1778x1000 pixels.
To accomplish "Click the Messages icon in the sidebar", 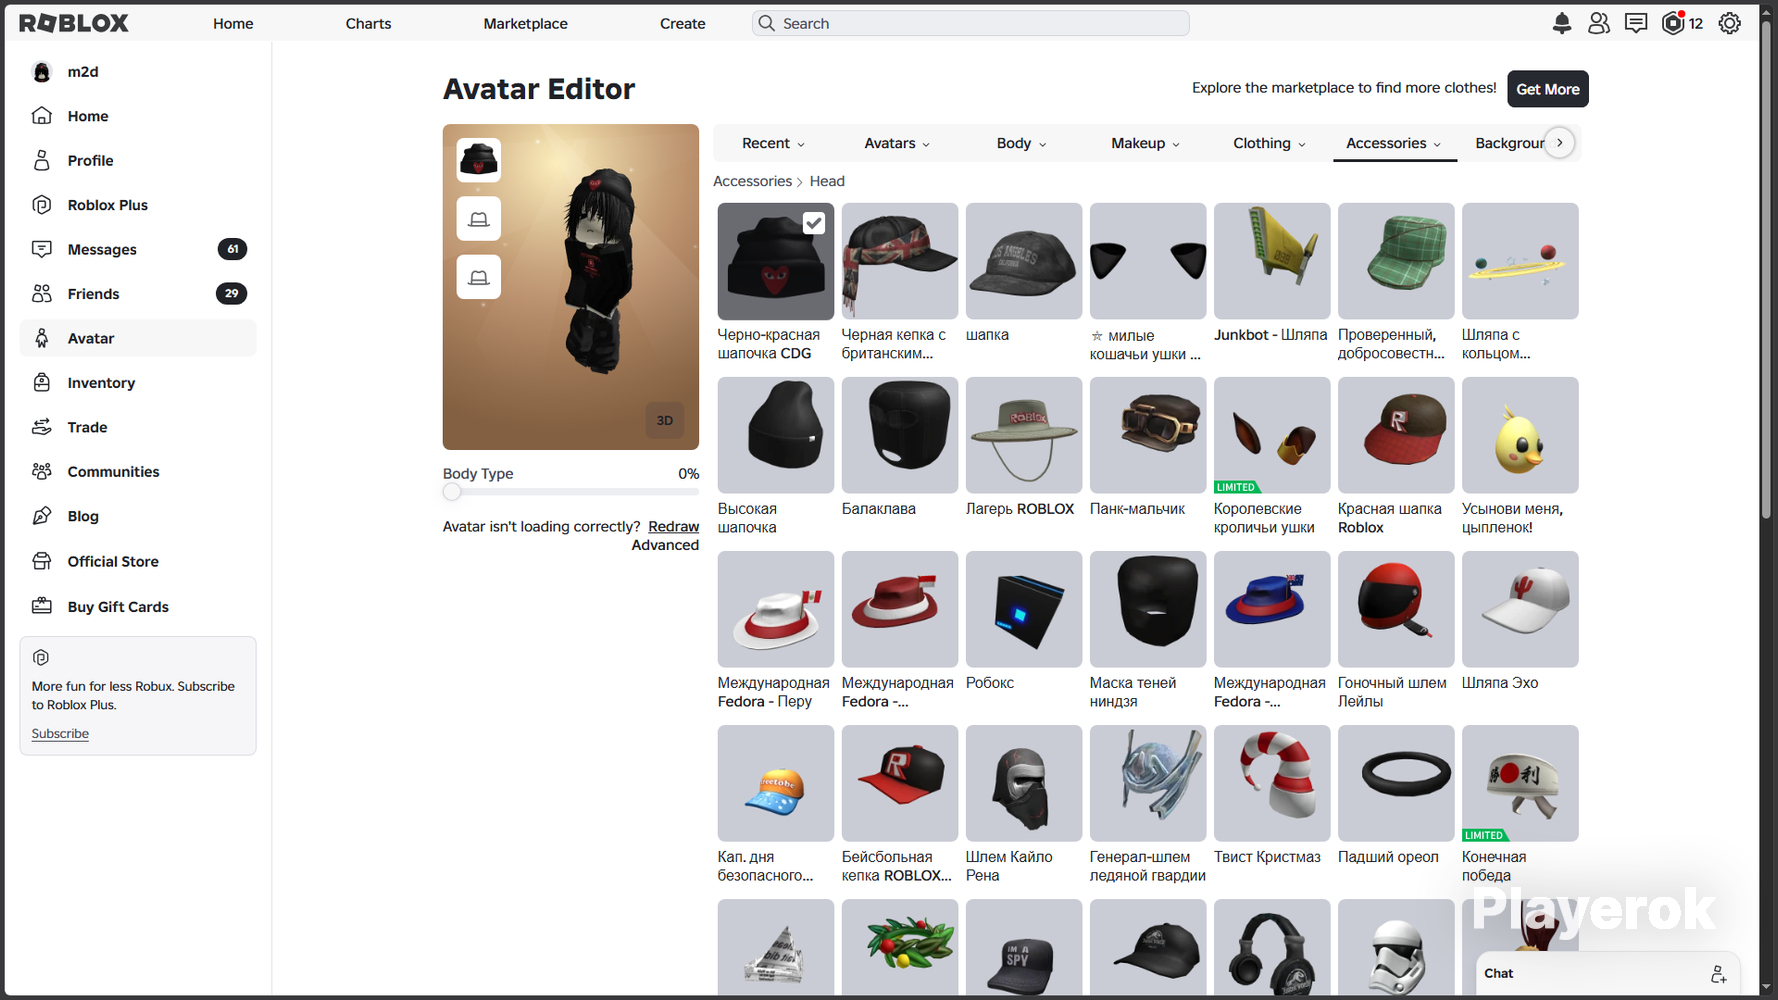I will click(42, 249).
